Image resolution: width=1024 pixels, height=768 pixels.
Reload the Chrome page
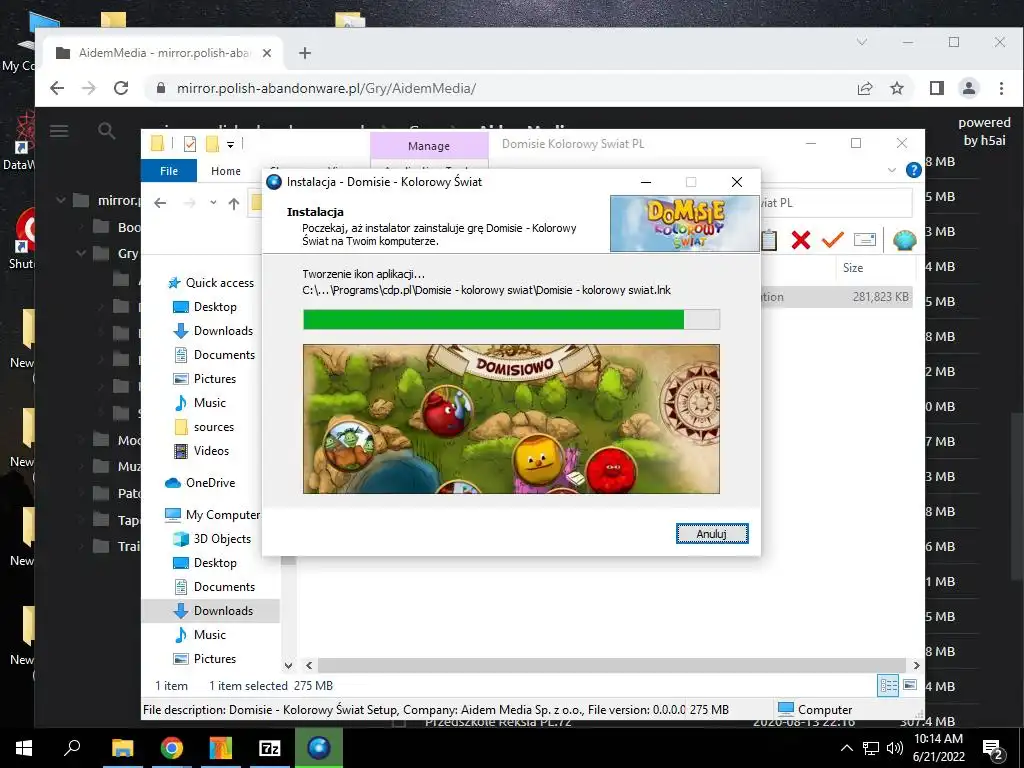click(x=121, y=88)
